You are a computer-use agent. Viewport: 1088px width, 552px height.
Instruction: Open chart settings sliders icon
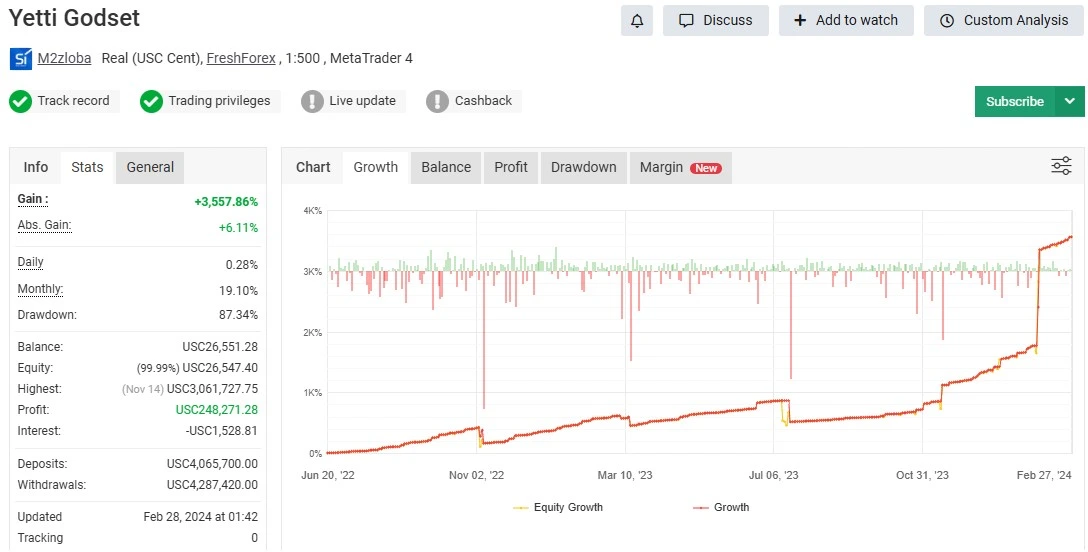[1061, 167]
